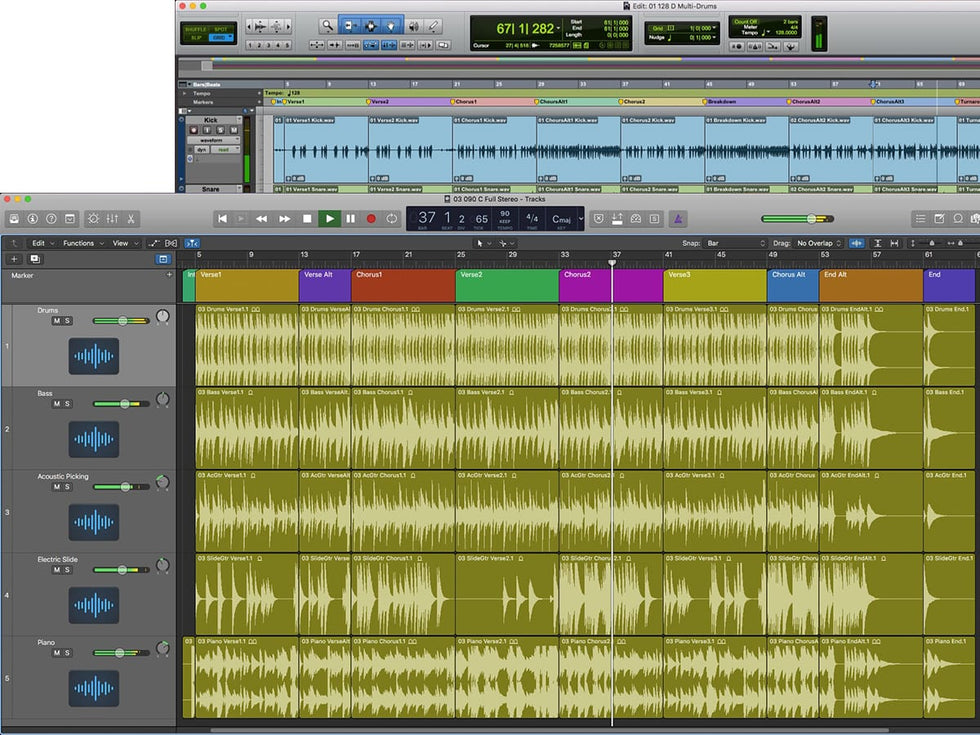
Task: Click the purple Metronome icon
Action: point(677,218)
